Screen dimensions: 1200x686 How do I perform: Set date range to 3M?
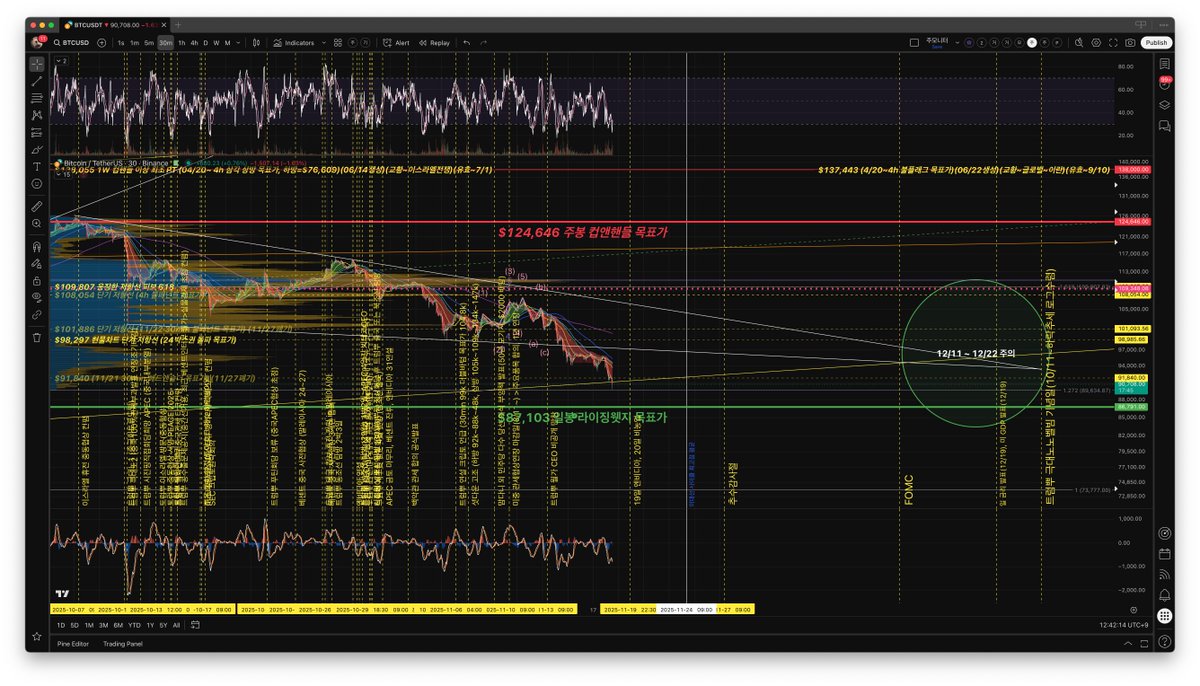pyautogui.click(x=103, y=625)
